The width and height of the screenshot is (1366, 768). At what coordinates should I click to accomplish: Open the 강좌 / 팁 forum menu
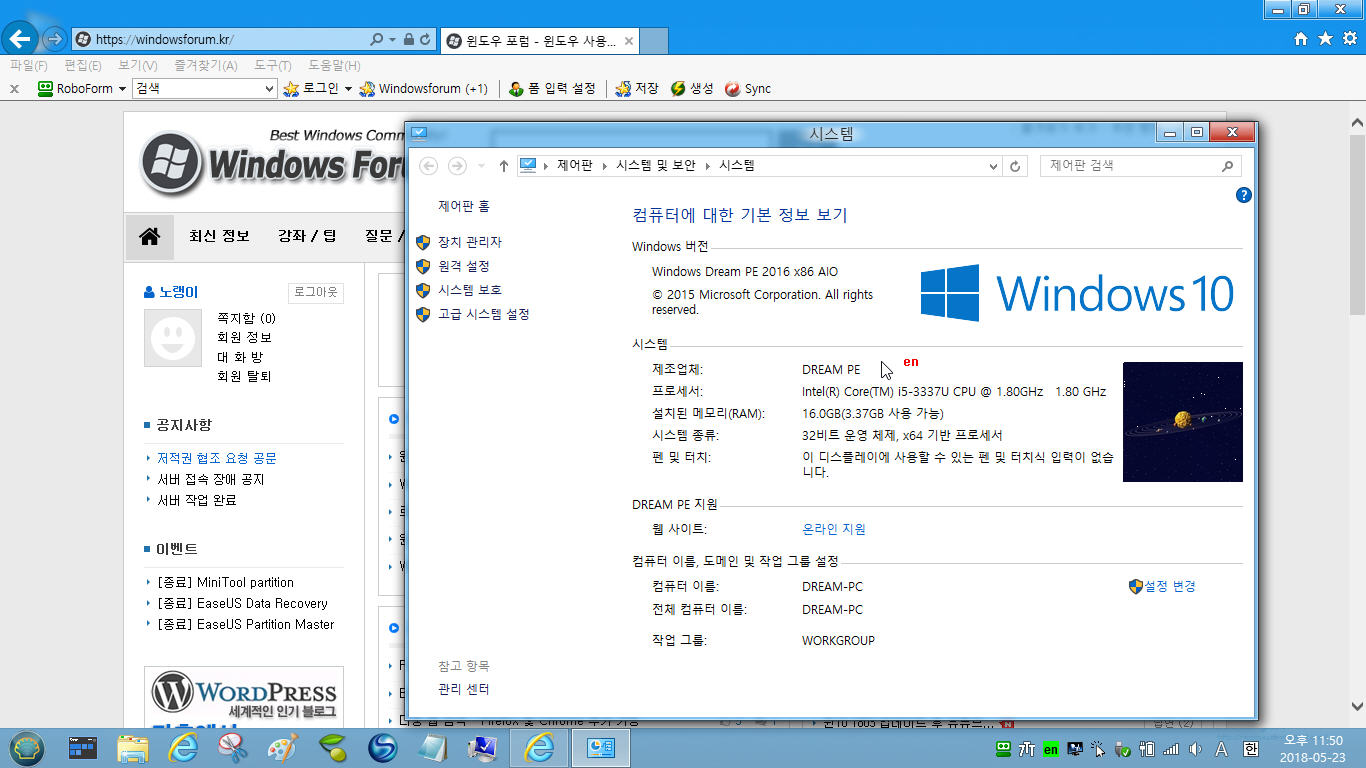(307, 236)
